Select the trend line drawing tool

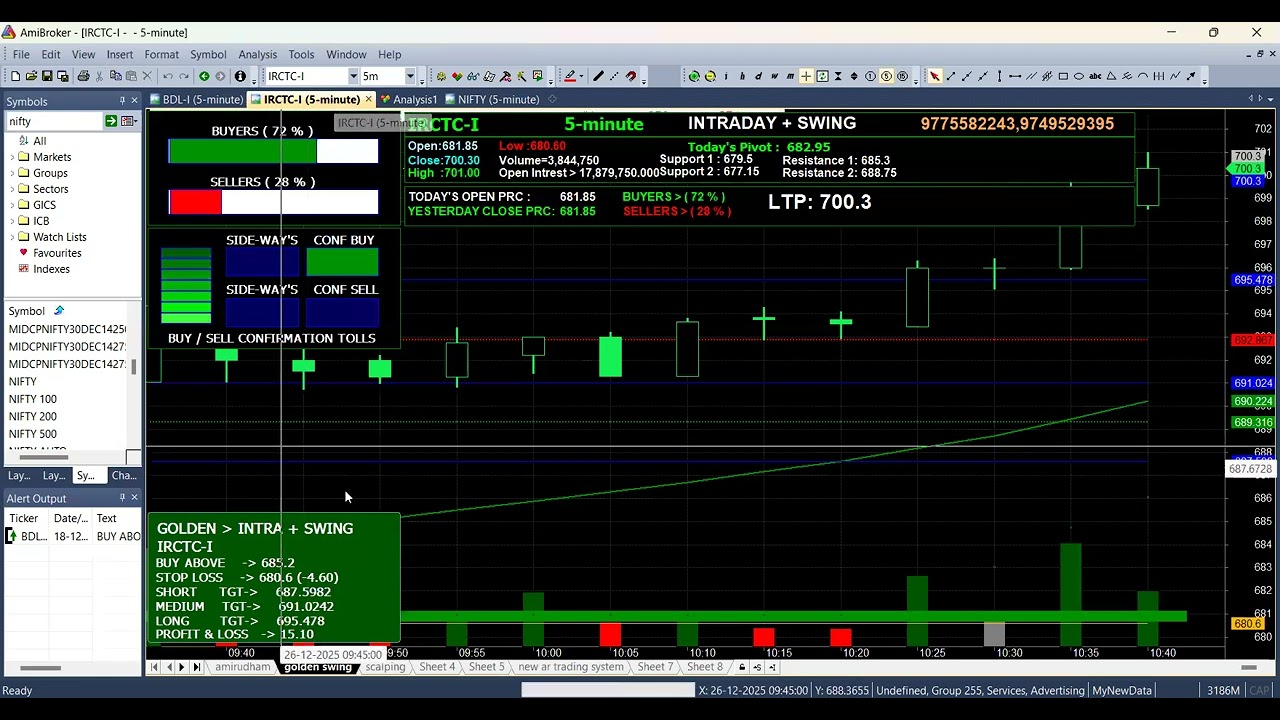(951, 76)
